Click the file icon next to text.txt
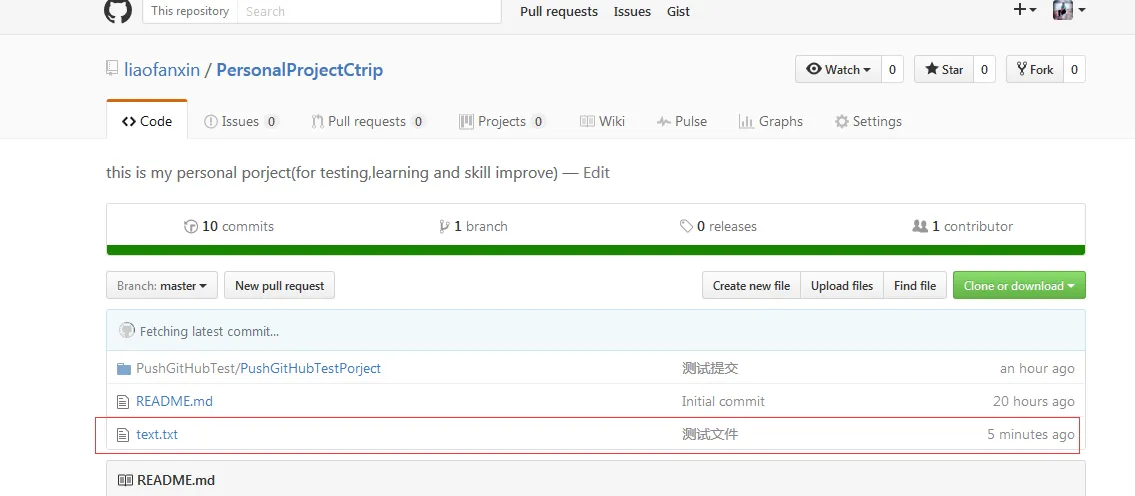Image resolution: width=1135 pixels, height=496 pixels. point(122,434)
